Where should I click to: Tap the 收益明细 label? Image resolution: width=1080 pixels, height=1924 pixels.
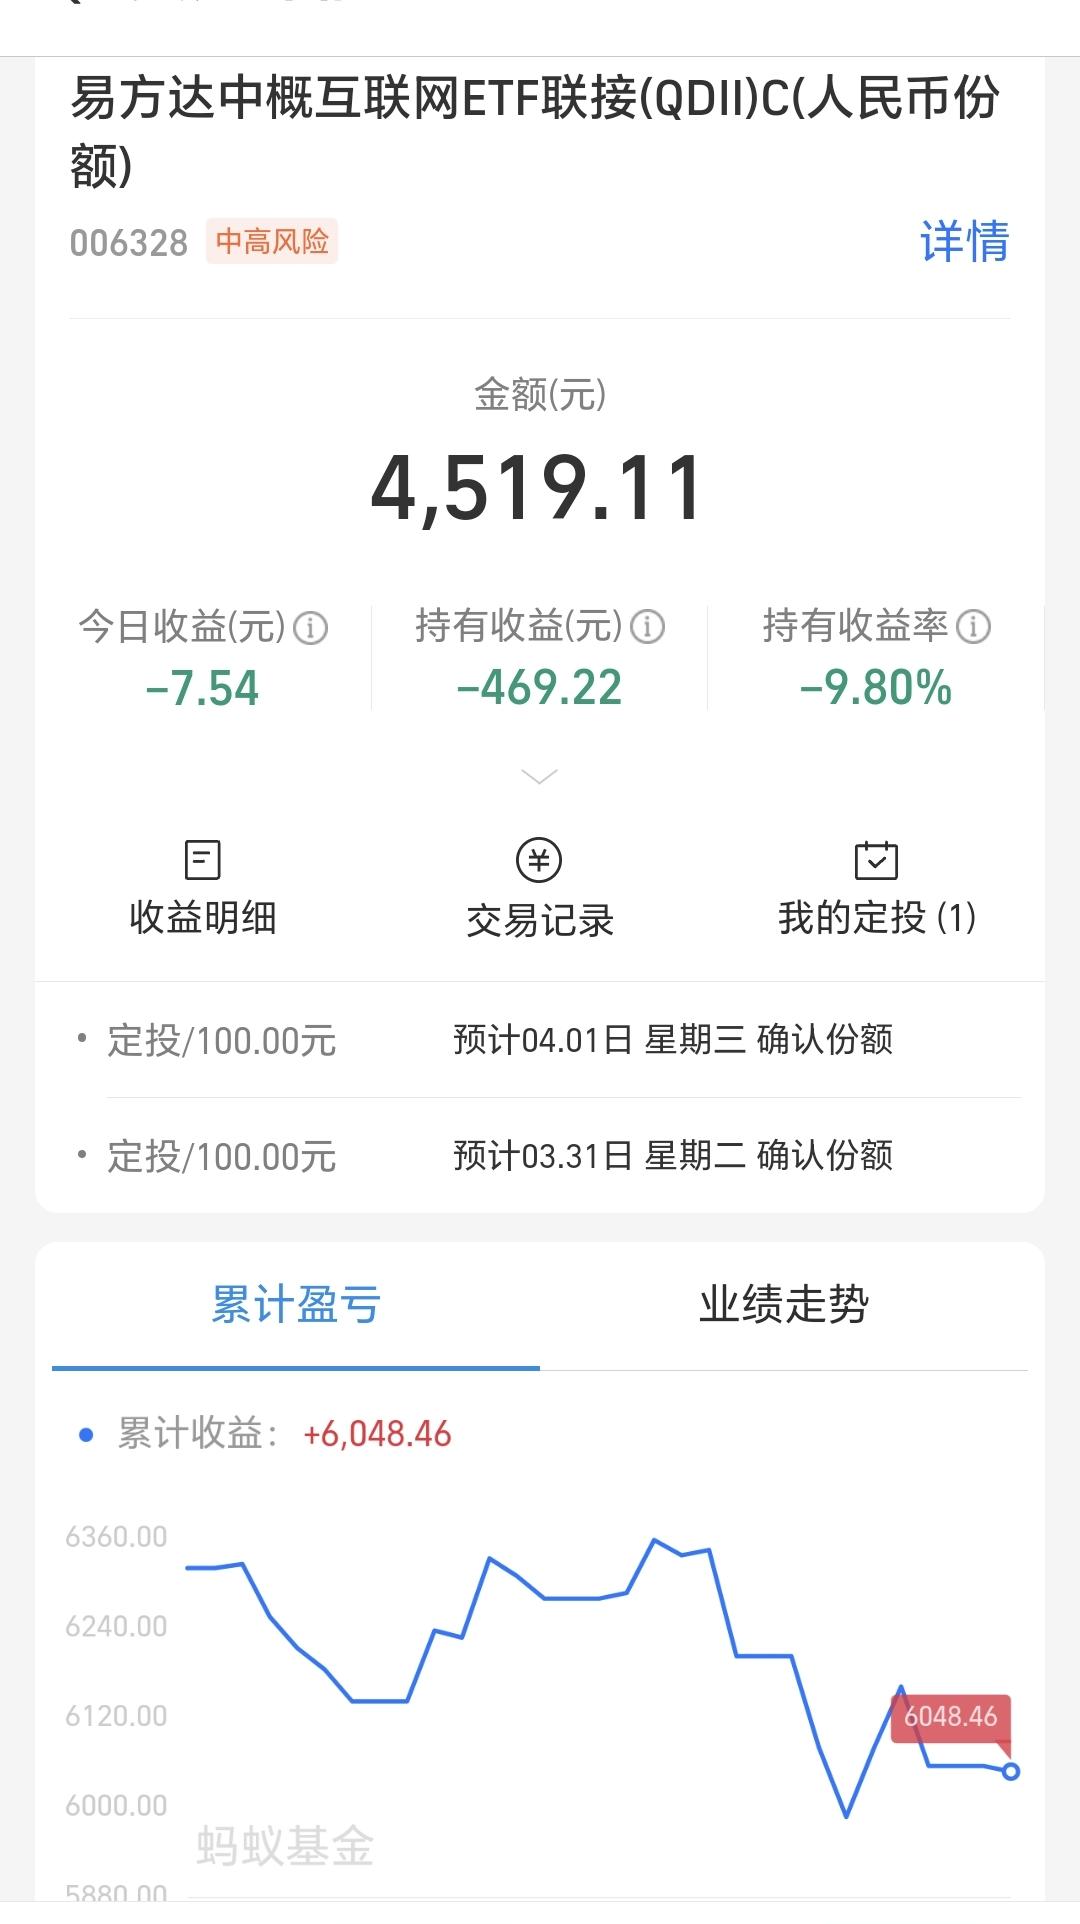click(x=203, y=918)
